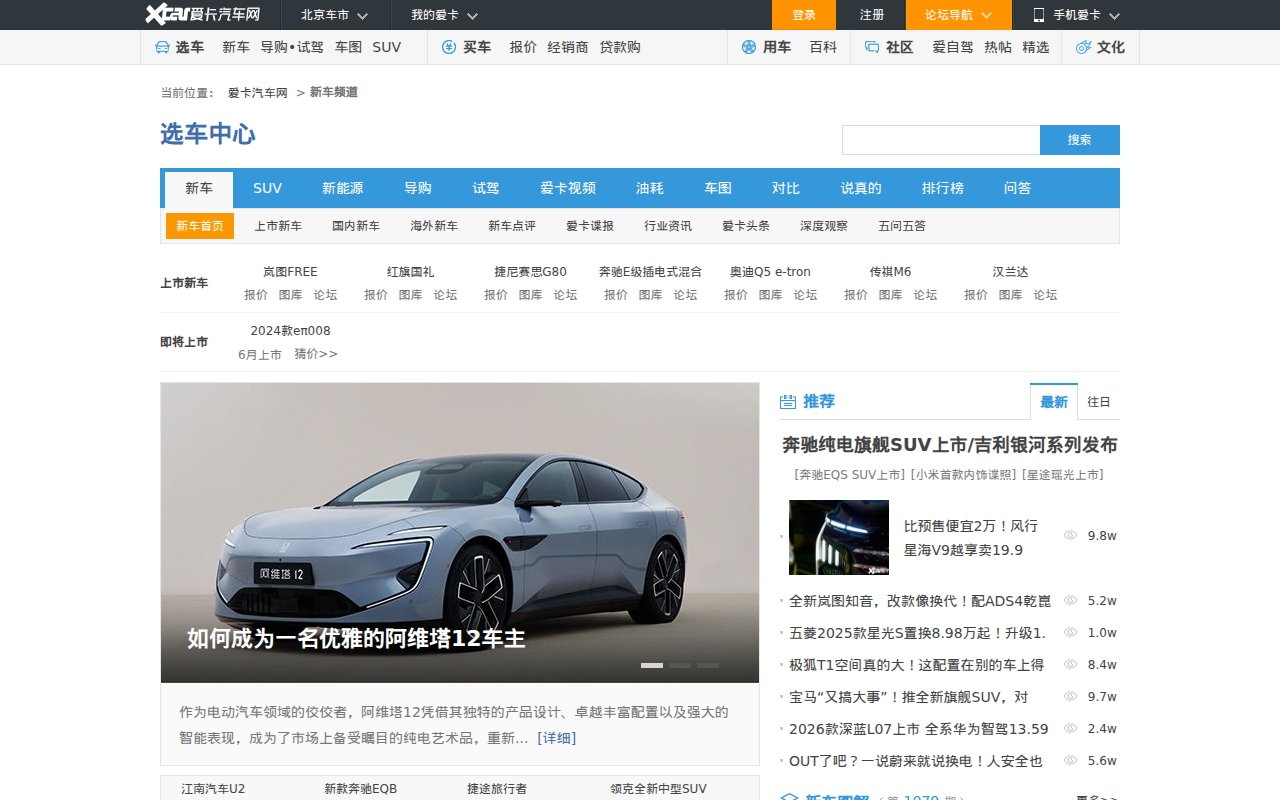Open the 传祺M6 car link

(890, 272)
